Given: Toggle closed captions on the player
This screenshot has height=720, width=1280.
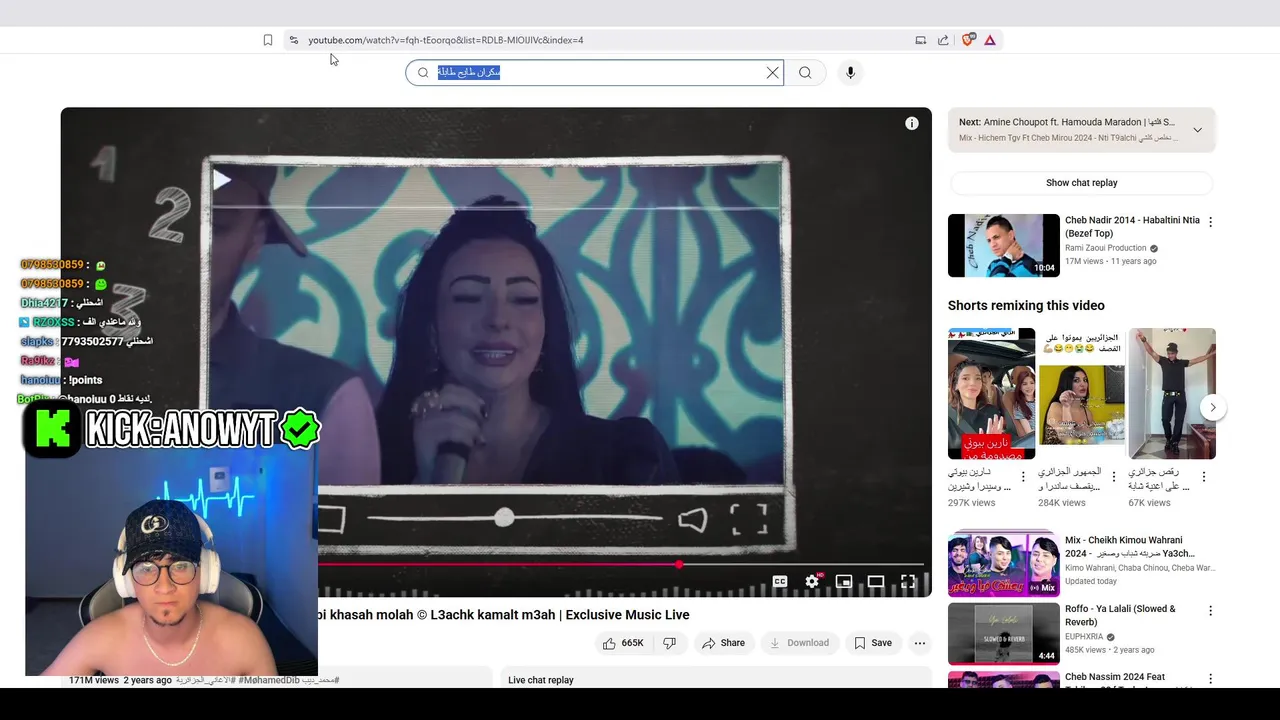Looking at the screenshot, I should pyautogui.click(x=780, y=581).
